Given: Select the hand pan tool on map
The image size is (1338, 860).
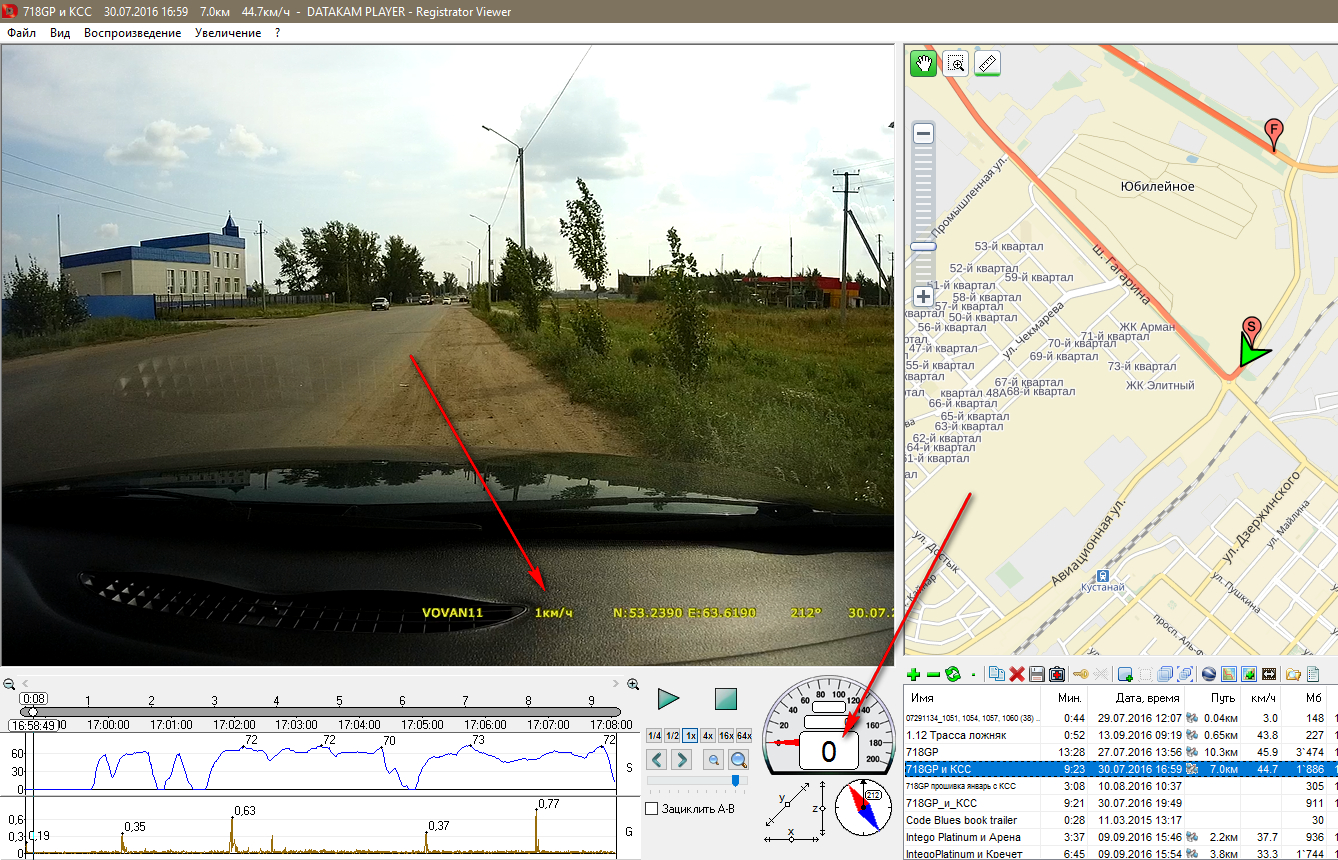Looking at the screenshot, I should [x=923, y=64].
